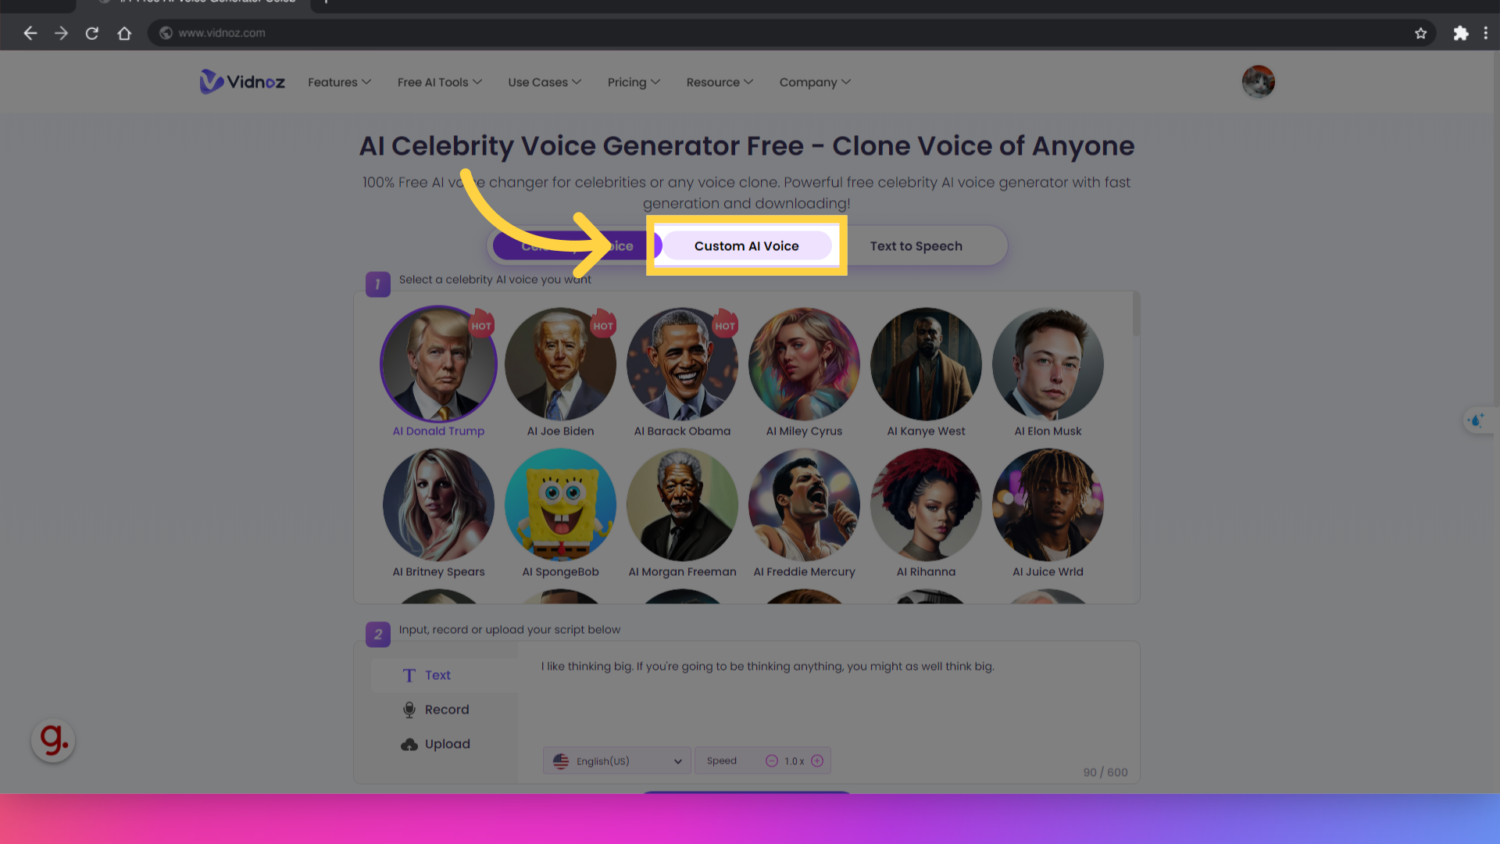Go to browser home page

(124, 33)
